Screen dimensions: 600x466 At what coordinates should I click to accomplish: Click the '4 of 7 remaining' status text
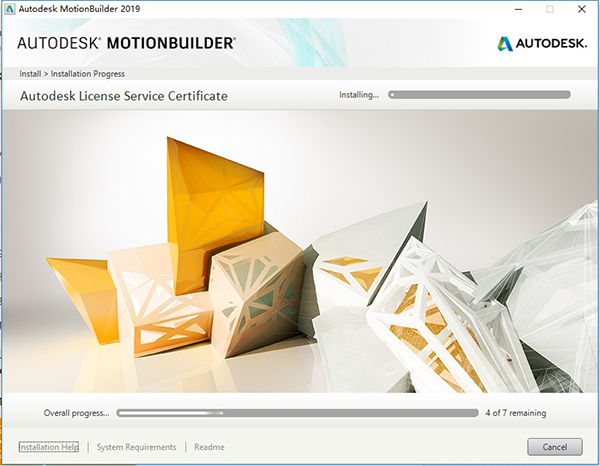516,412
